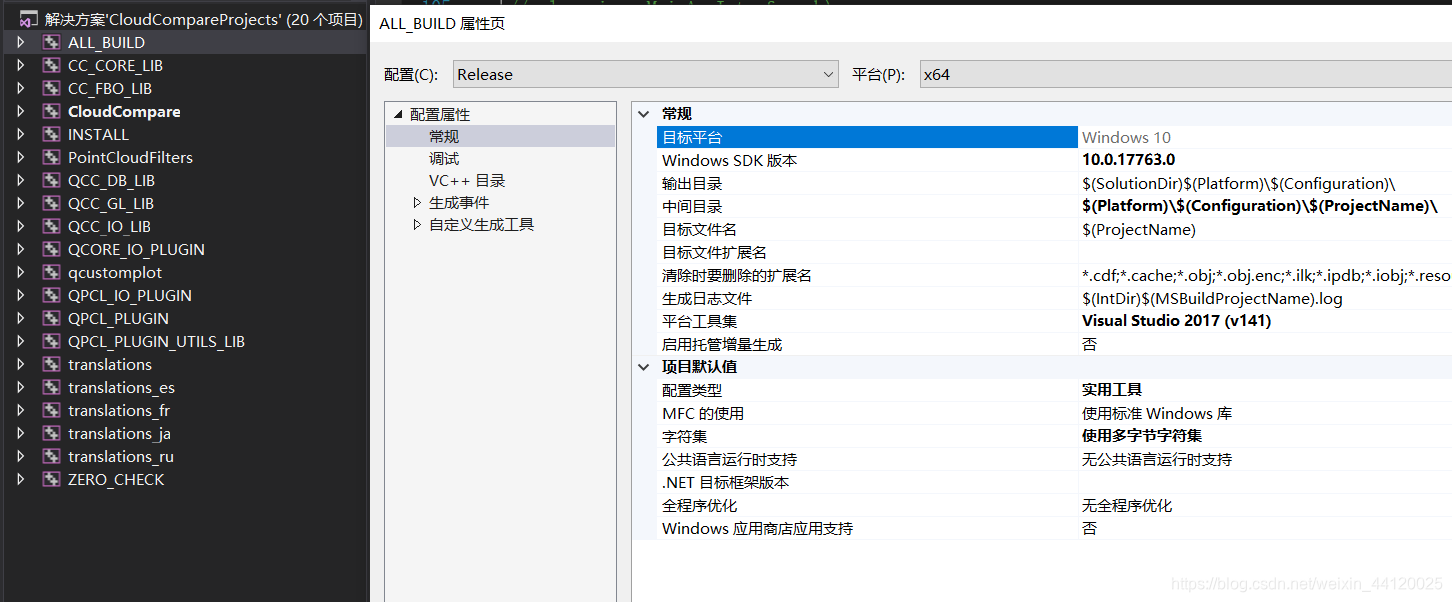Click the PointCloudFilters project icon
The height and width of the screenshot is (602, 1452).
[x=51, y=157]
